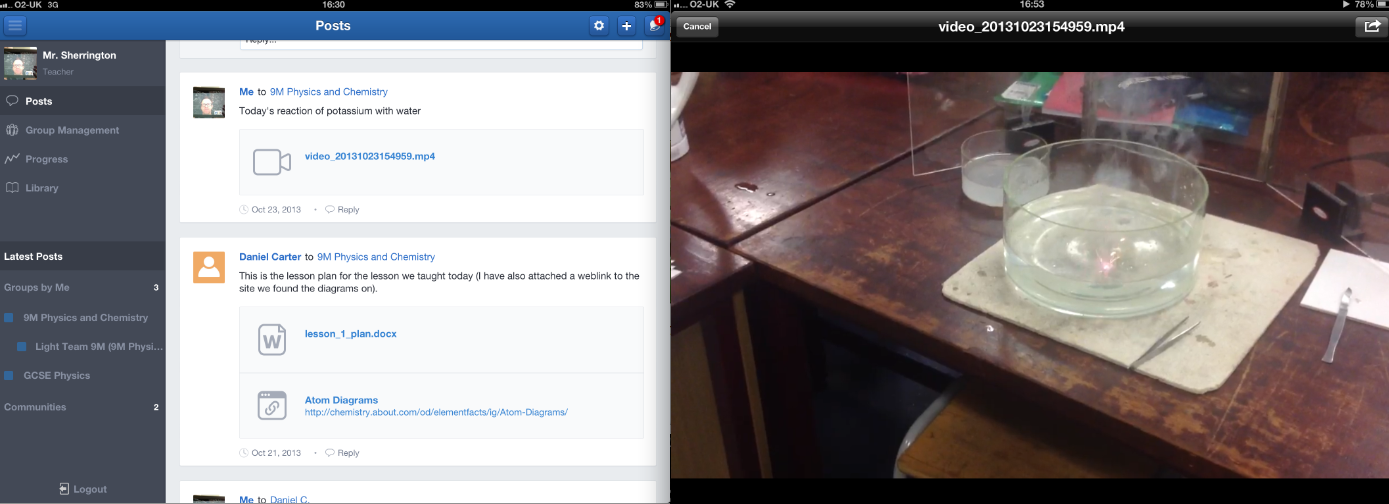Go to Progress in the sidebar
This screenshot has width=1389, height=504.
pyautogui.click(x=47, y=159)
